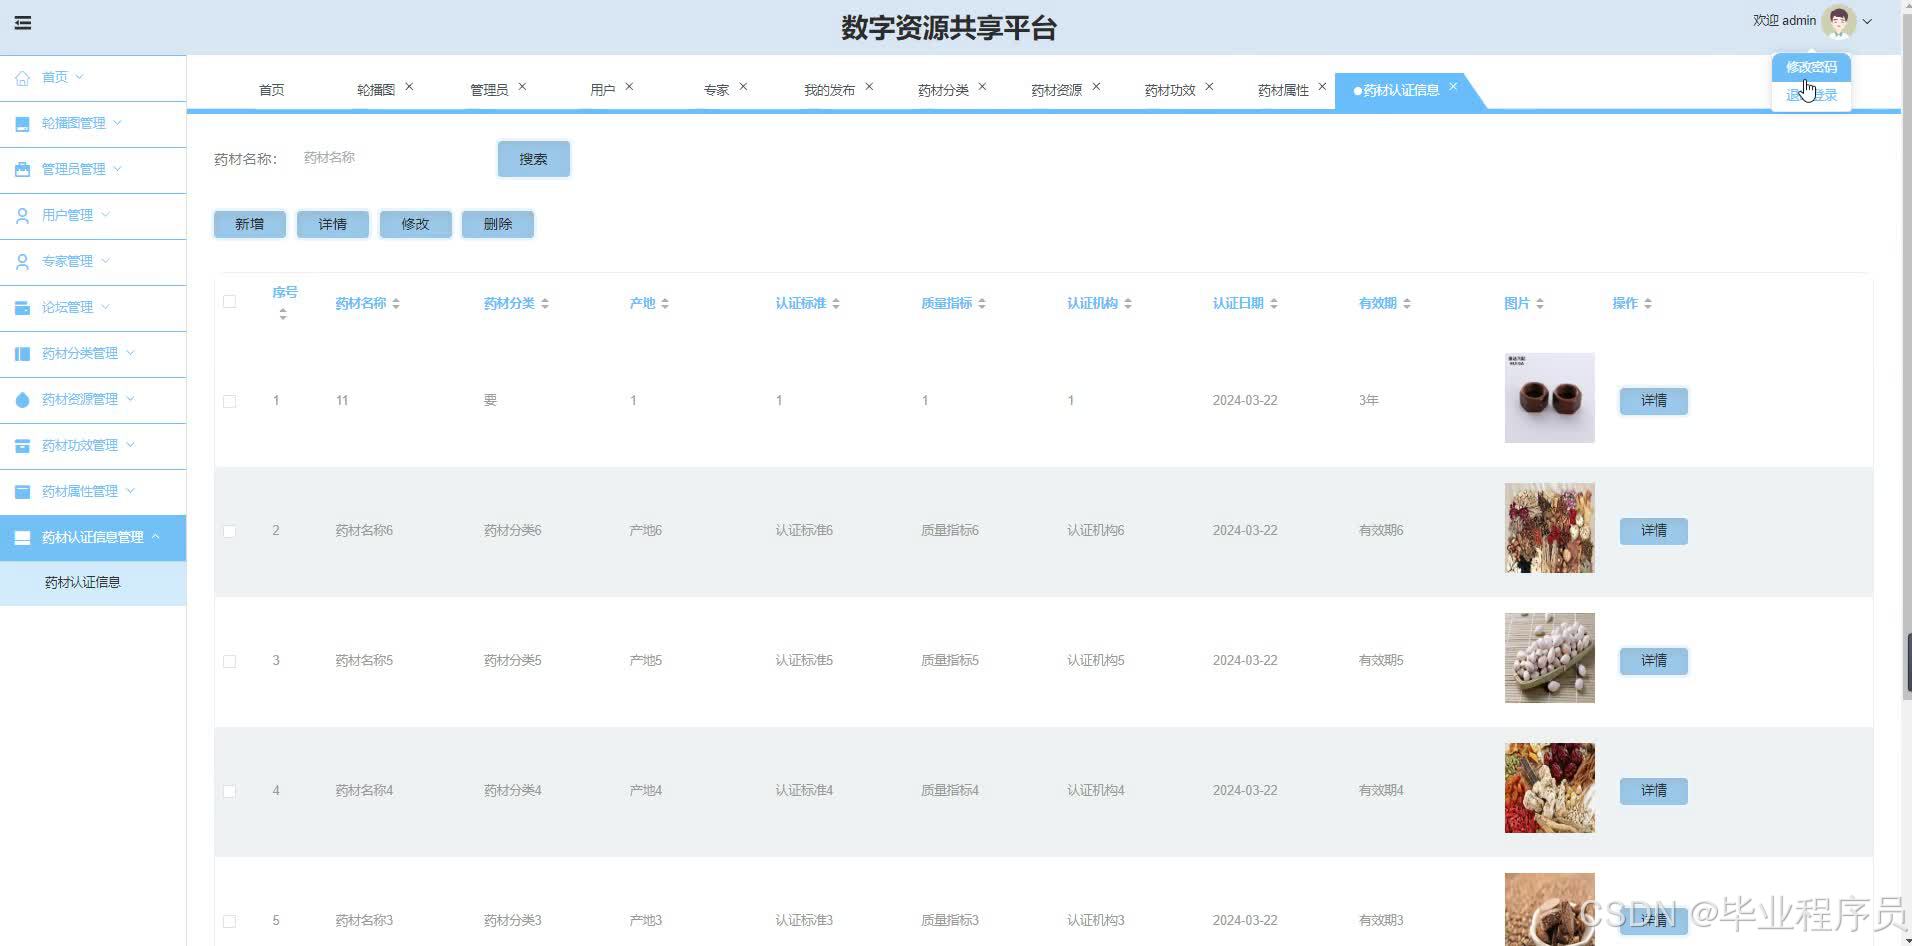Close the 用户 tab
The height and width of the screenshot is (946, 1912).
click(x=629, y=87)
